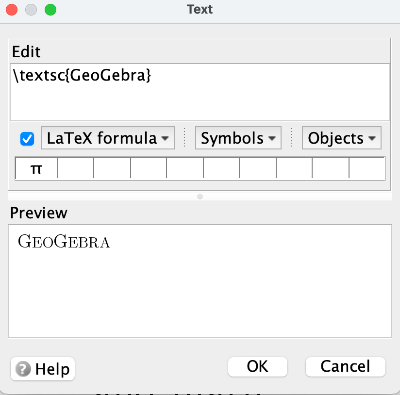The width and height of the screenshot is (400, 395).
Task: Click the arrow on the Objects dropdown
Action: (x=372, y=138)
